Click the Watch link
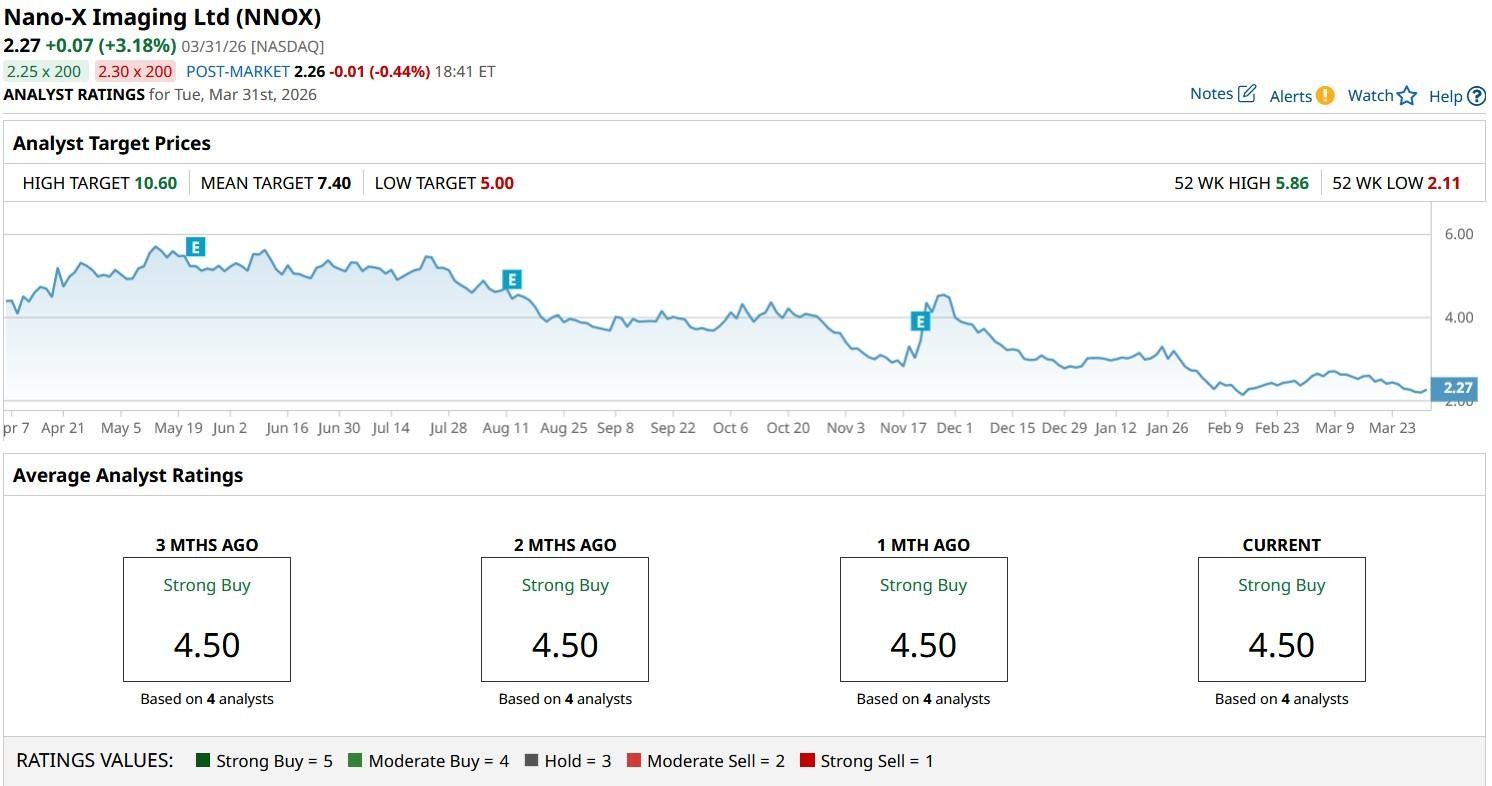Image resolution: width=1492 pixels, height=786 pixels. point(1370,96)
